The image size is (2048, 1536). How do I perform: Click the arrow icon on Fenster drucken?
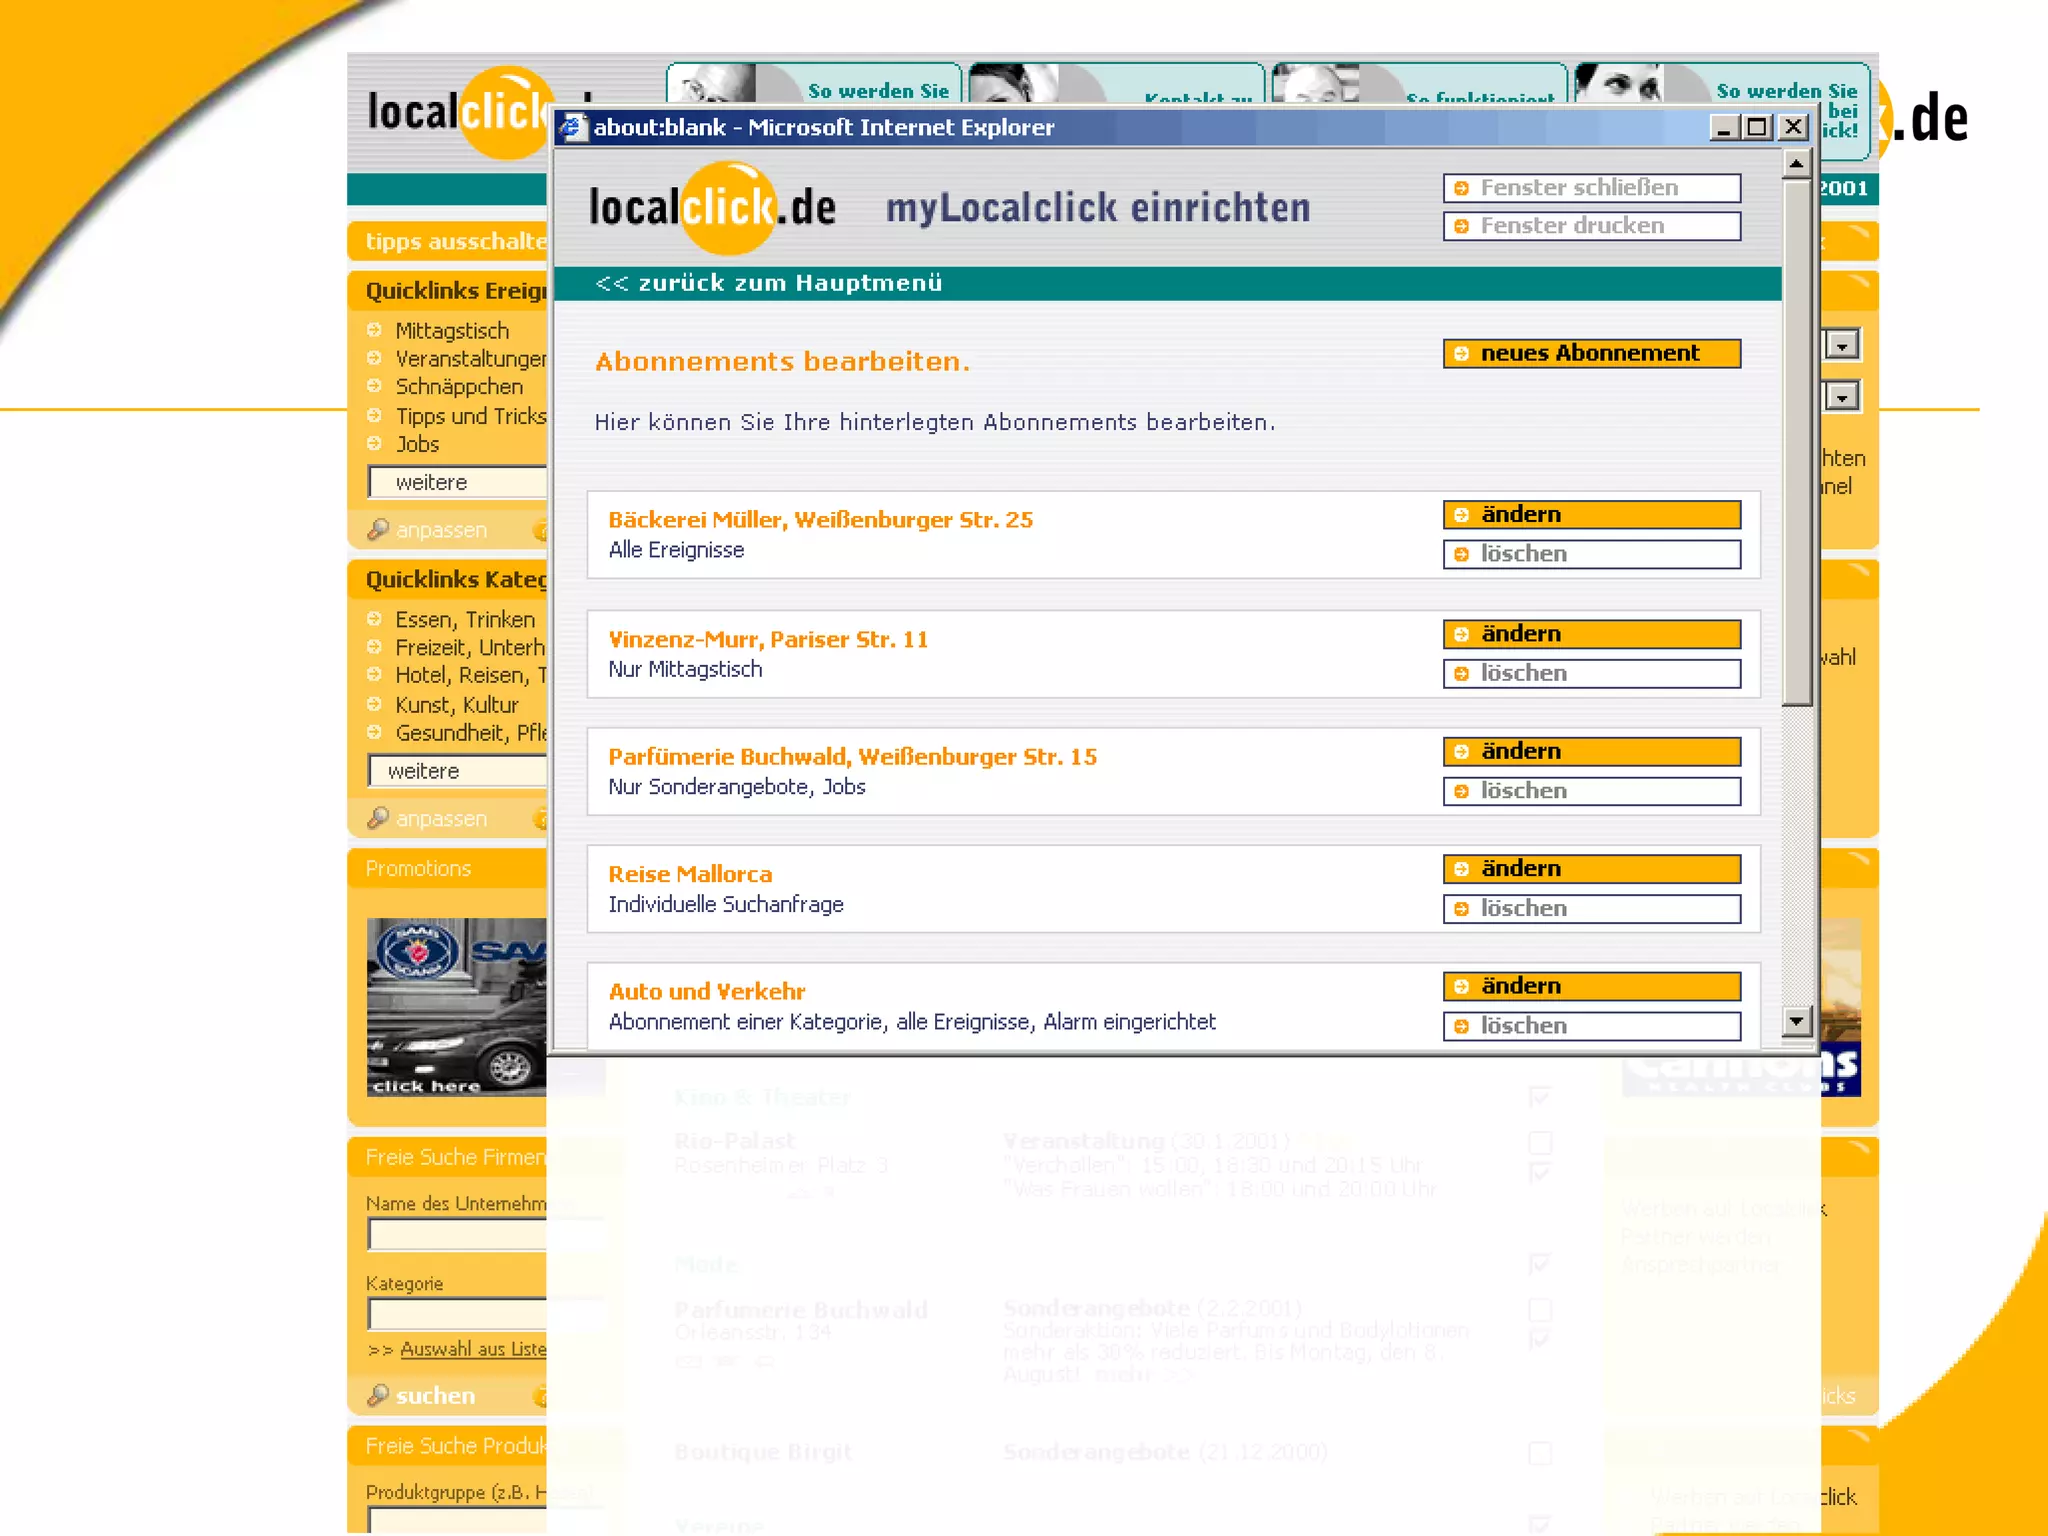click(1461, 226)
